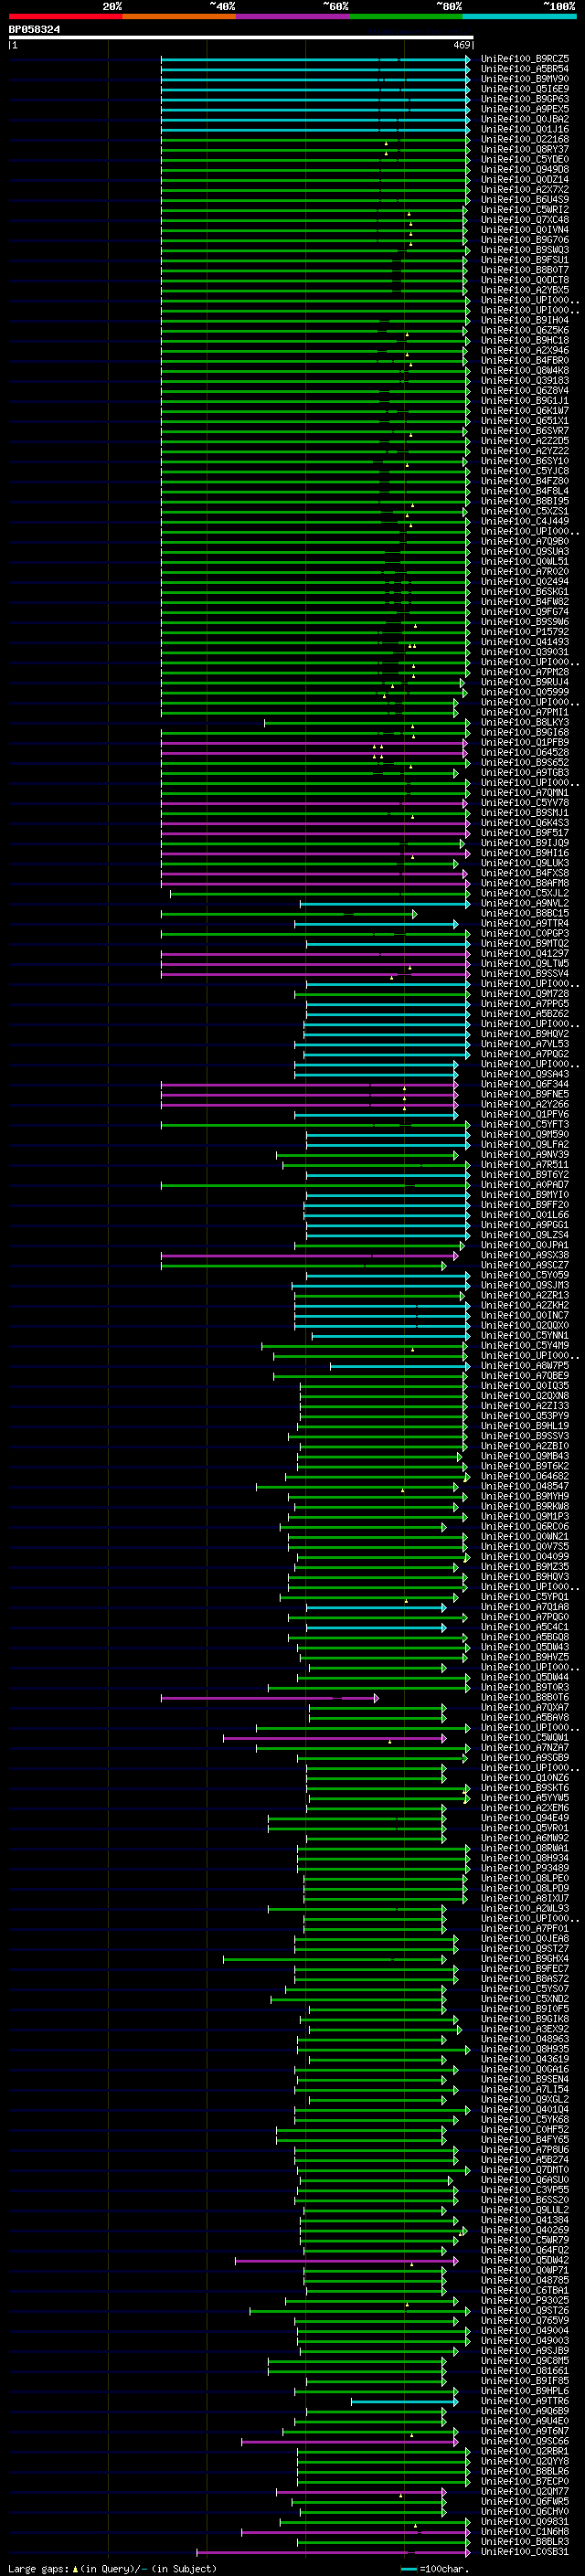Click the orange 40% identity legend segment
Viewport: 585px width, 2576px height.
pos(179,16)
